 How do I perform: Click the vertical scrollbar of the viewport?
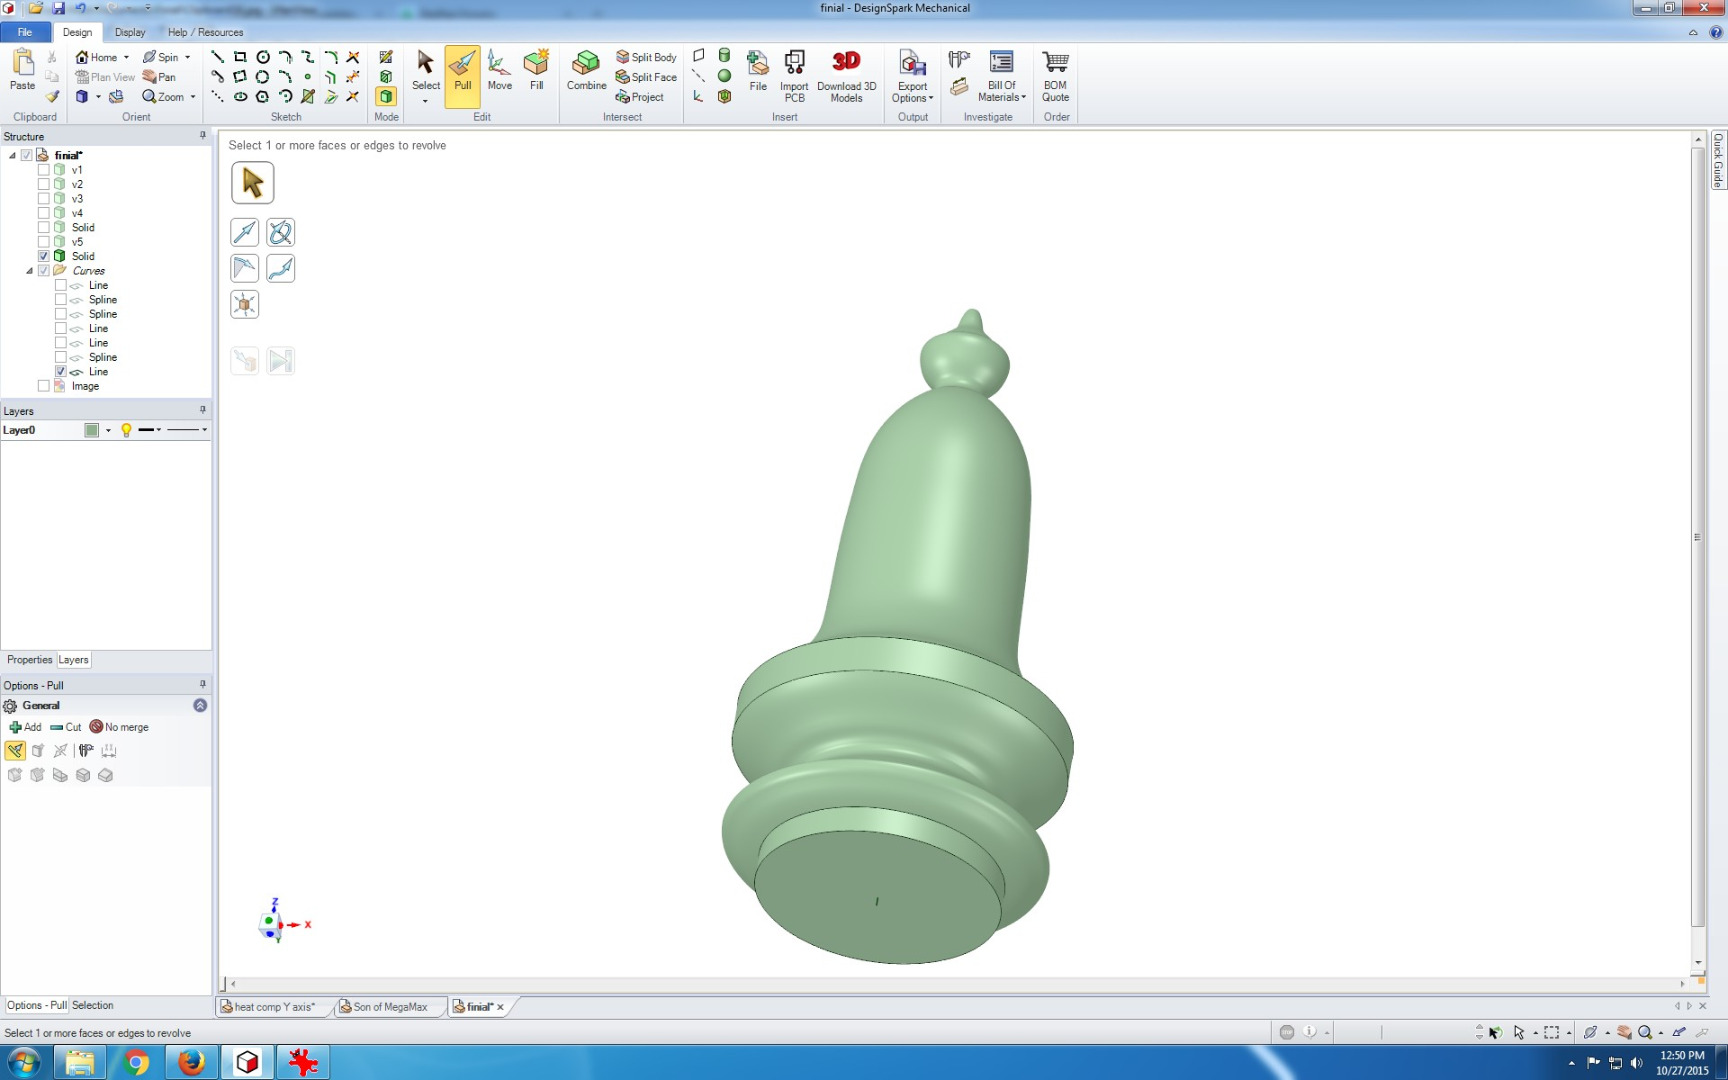pyautogui.click(x=1698, y=537)
